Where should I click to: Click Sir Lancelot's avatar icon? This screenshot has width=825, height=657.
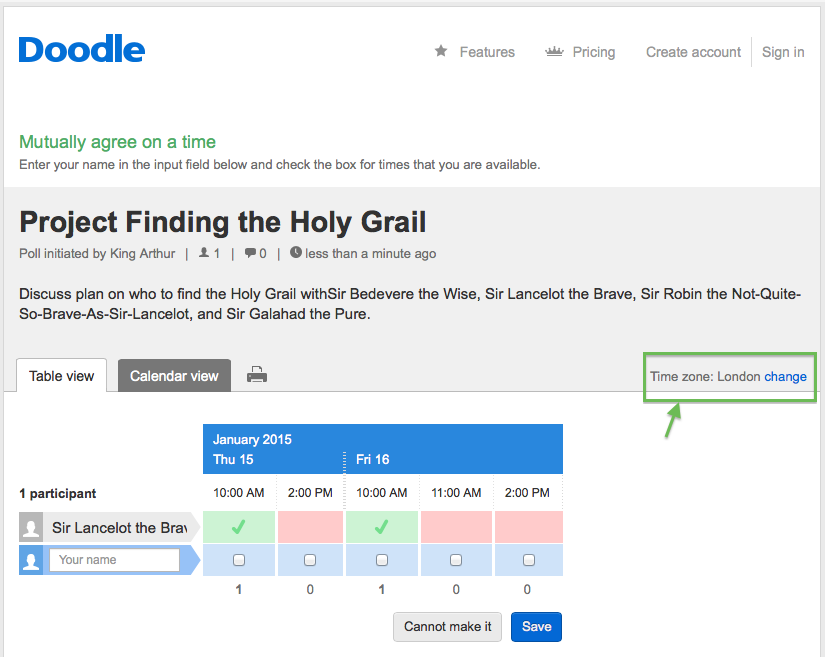(31, 527)
